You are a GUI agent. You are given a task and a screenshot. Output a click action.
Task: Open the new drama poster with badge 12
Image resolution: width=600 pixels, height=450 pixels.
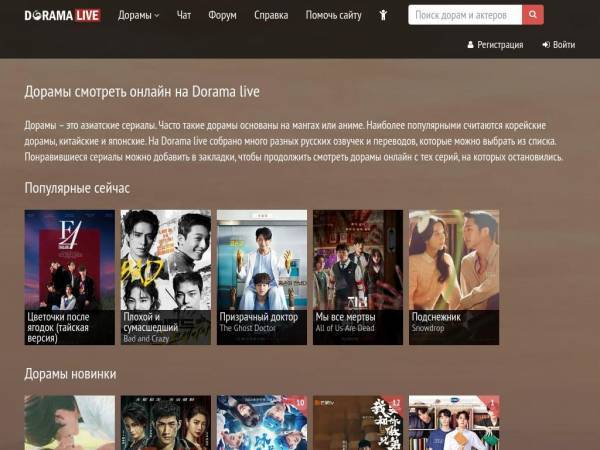[x=358, y=422]
